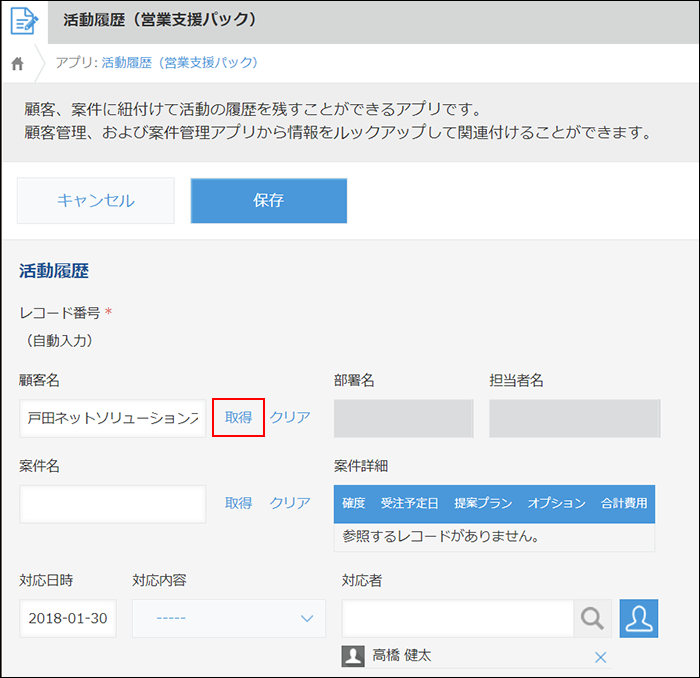Click the 担当者名 gray field
This screenshot has width=700, height=678.
coord(575,418)
